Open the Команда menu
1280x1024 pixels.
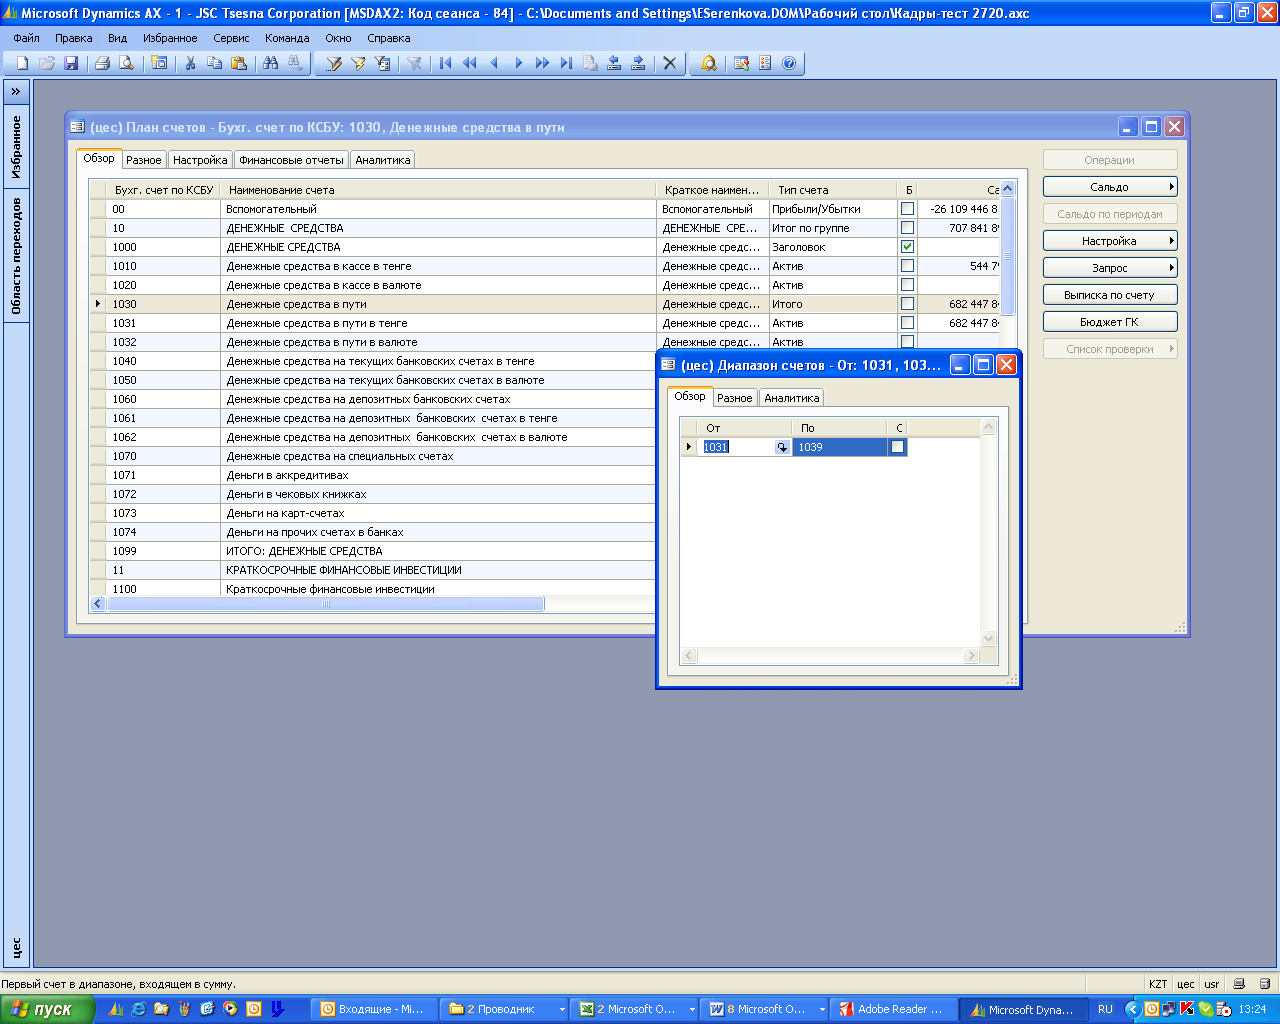click(287, 38)
